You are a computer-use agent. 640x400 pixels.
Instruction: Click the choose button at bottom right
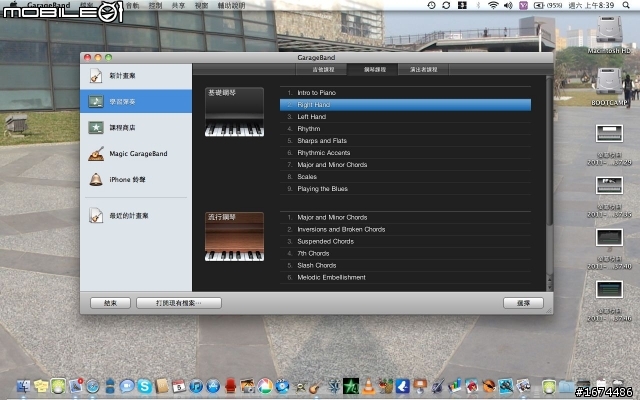[523, 303]
